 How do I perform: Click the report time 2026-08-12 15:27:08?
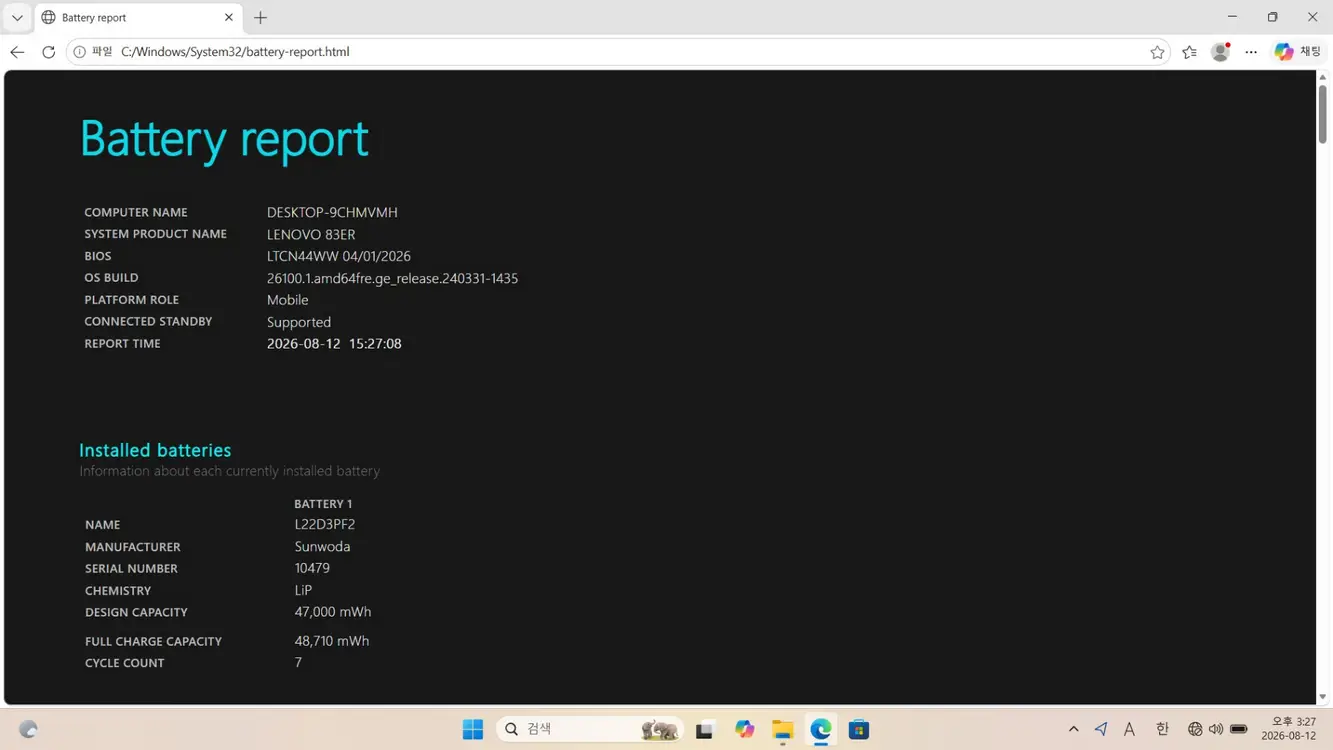pos(334,343)
